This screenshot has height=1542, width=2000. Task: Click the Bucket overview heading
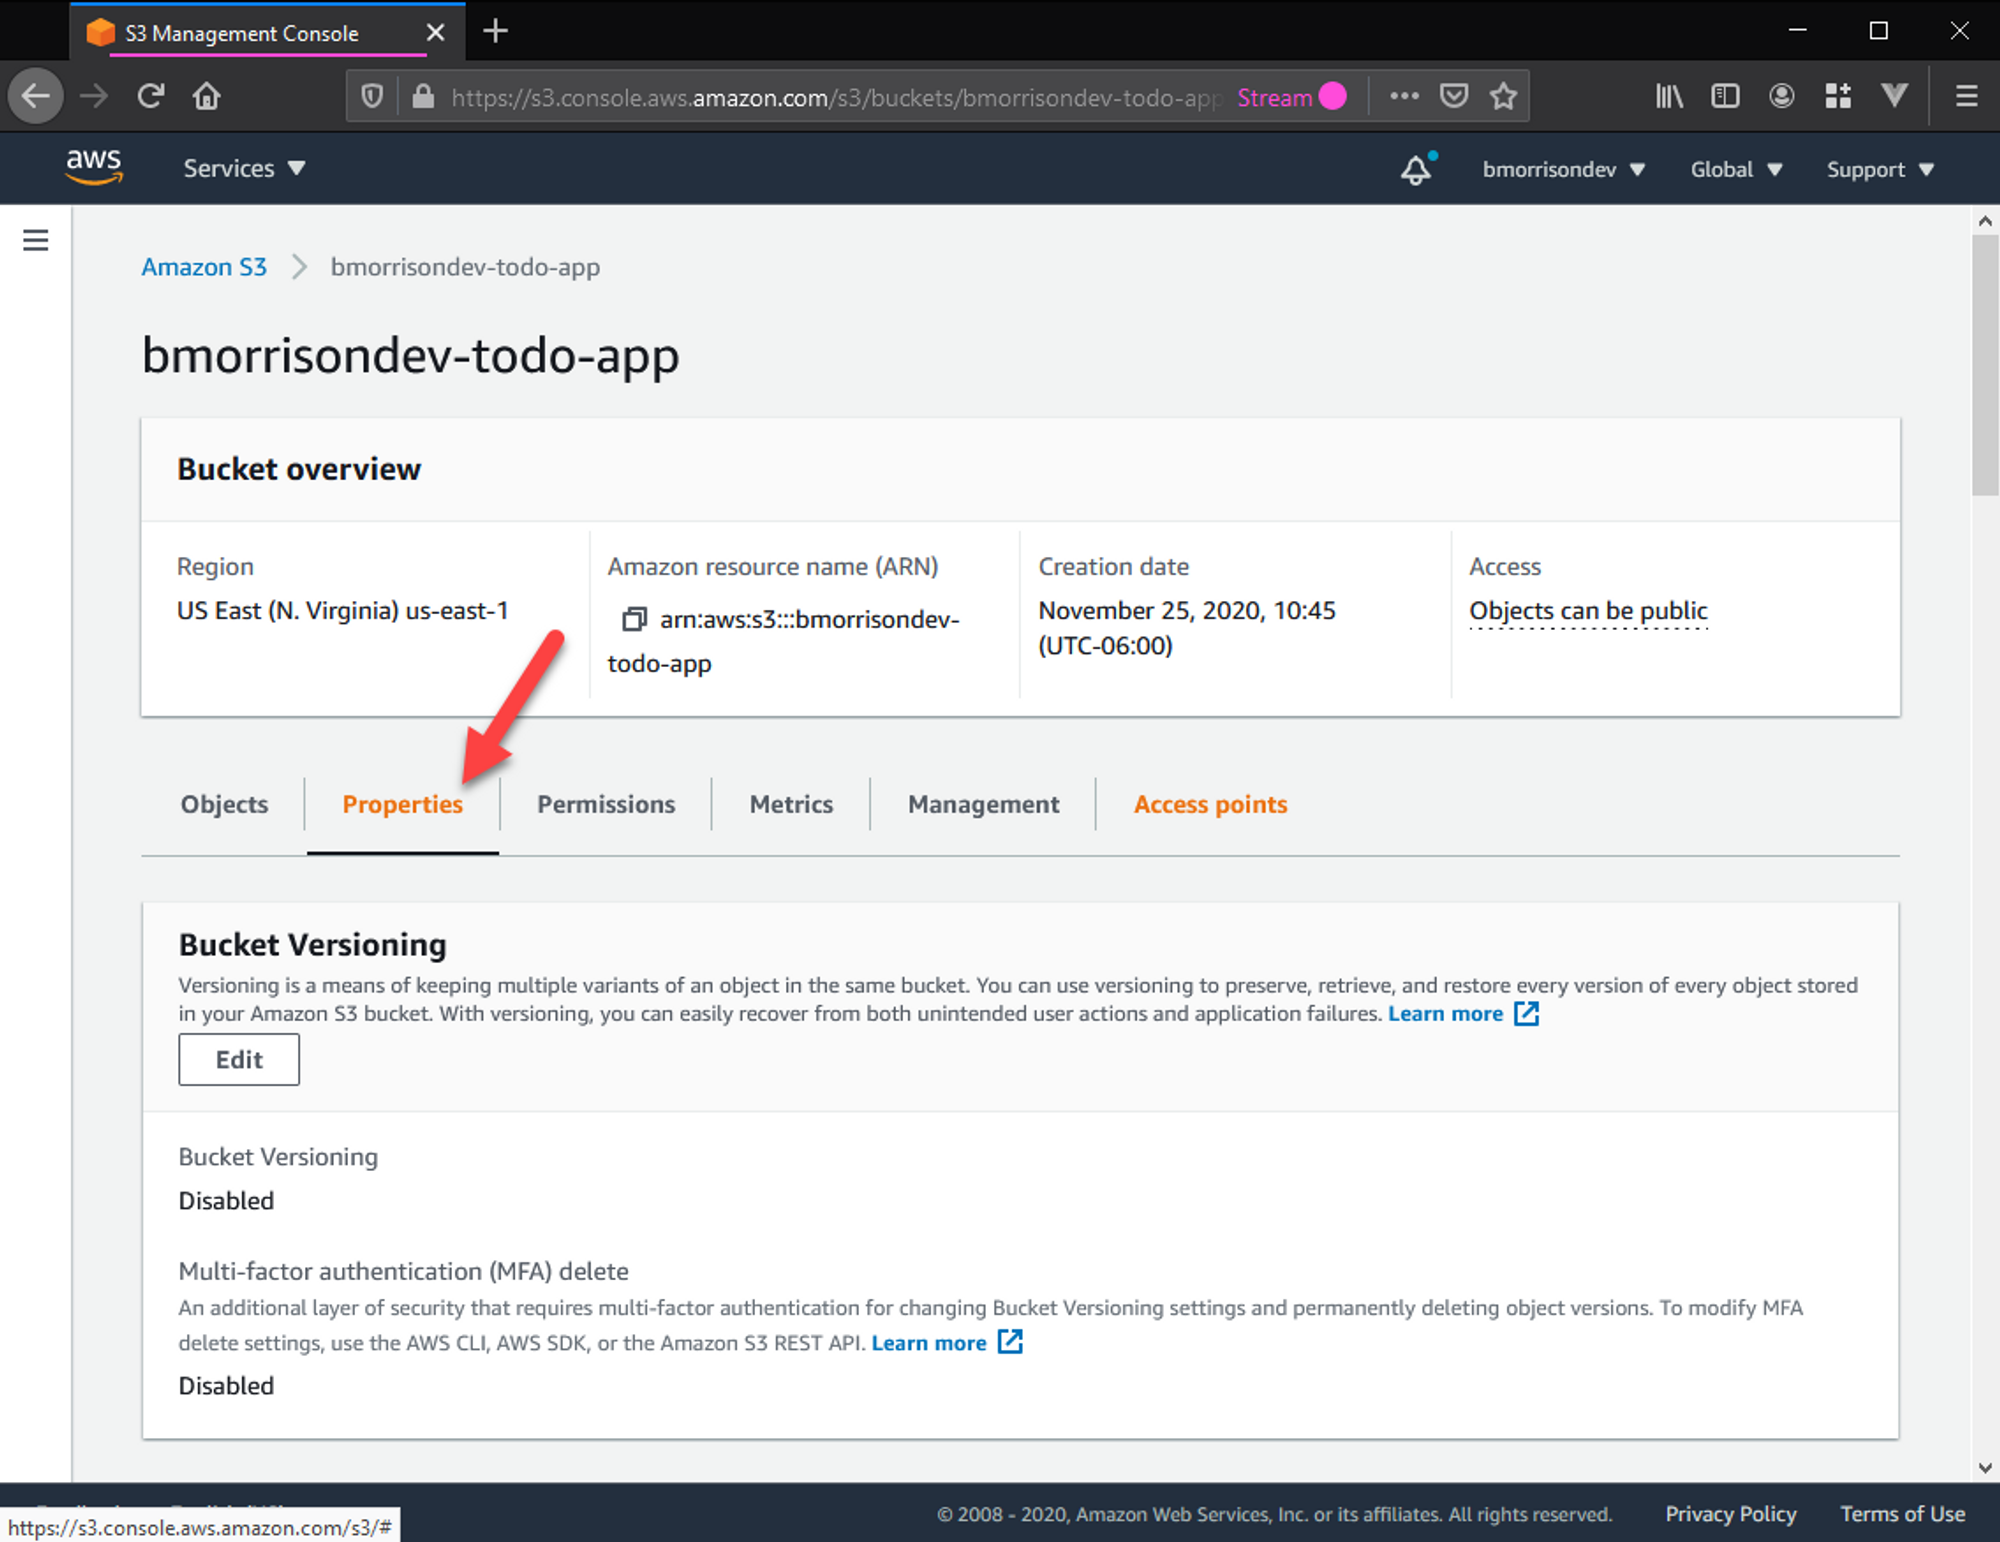click(x=299, y=469)
